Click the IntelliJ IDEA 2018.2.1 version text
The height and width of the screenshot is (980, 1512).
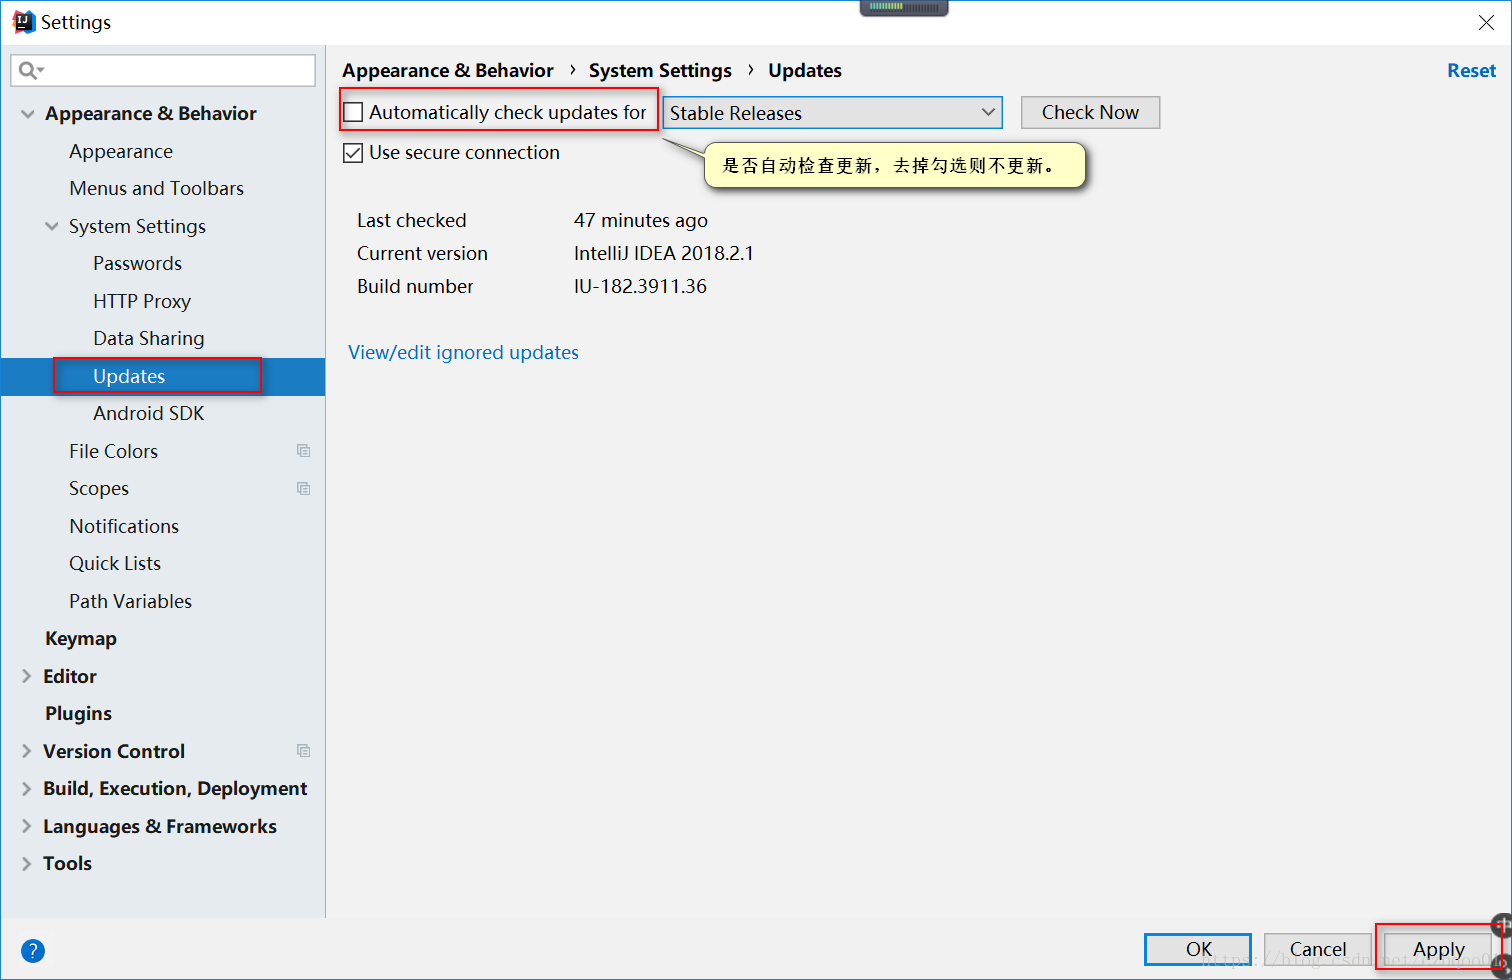[664, 254]
